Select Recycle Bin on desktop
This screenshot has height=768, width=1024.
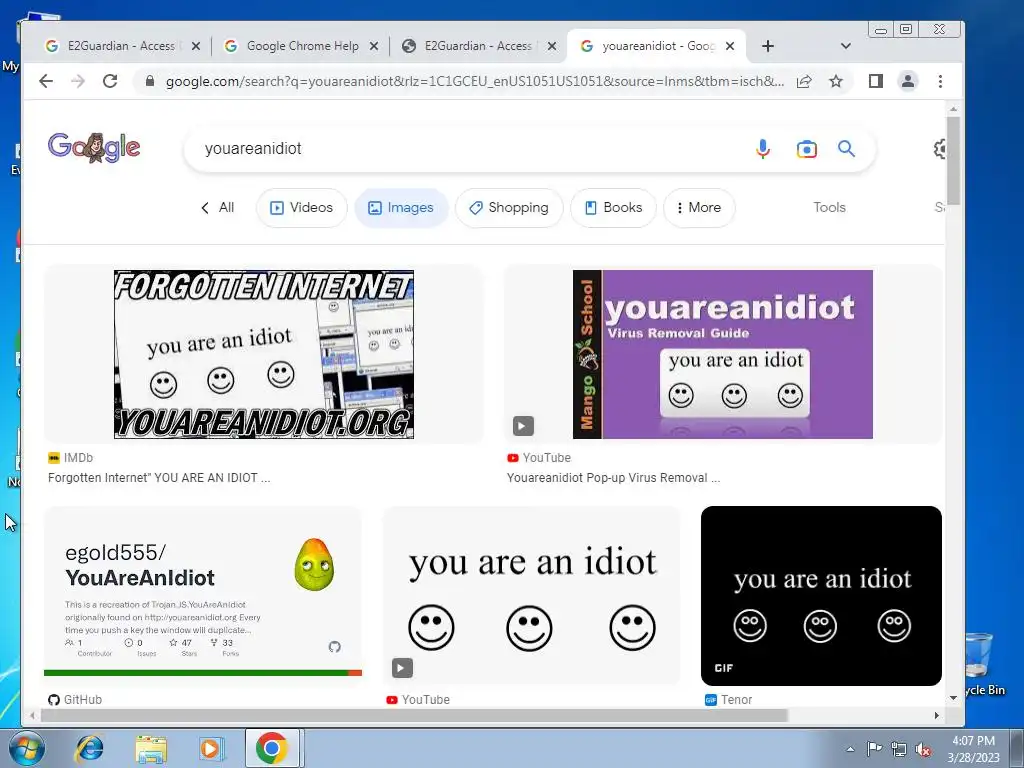click(980, 665)
